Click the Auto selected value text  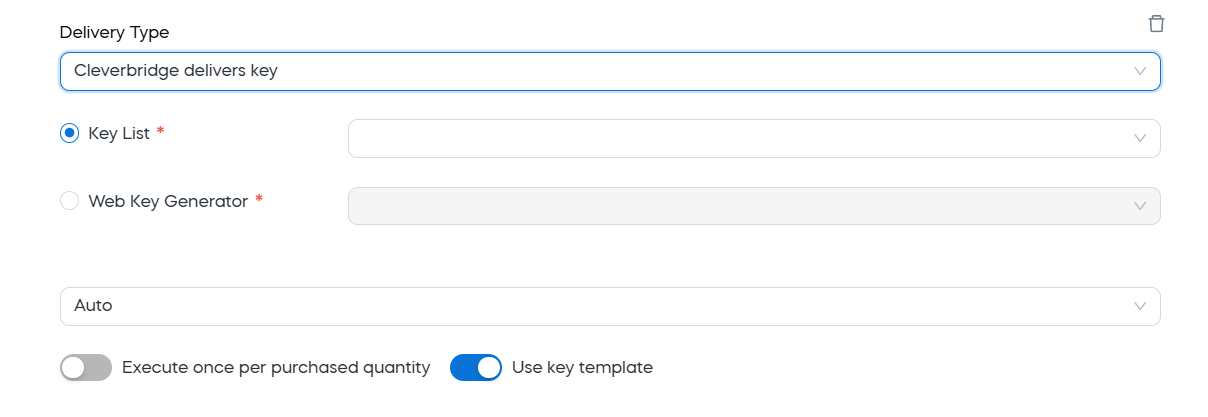click(93, 306)
